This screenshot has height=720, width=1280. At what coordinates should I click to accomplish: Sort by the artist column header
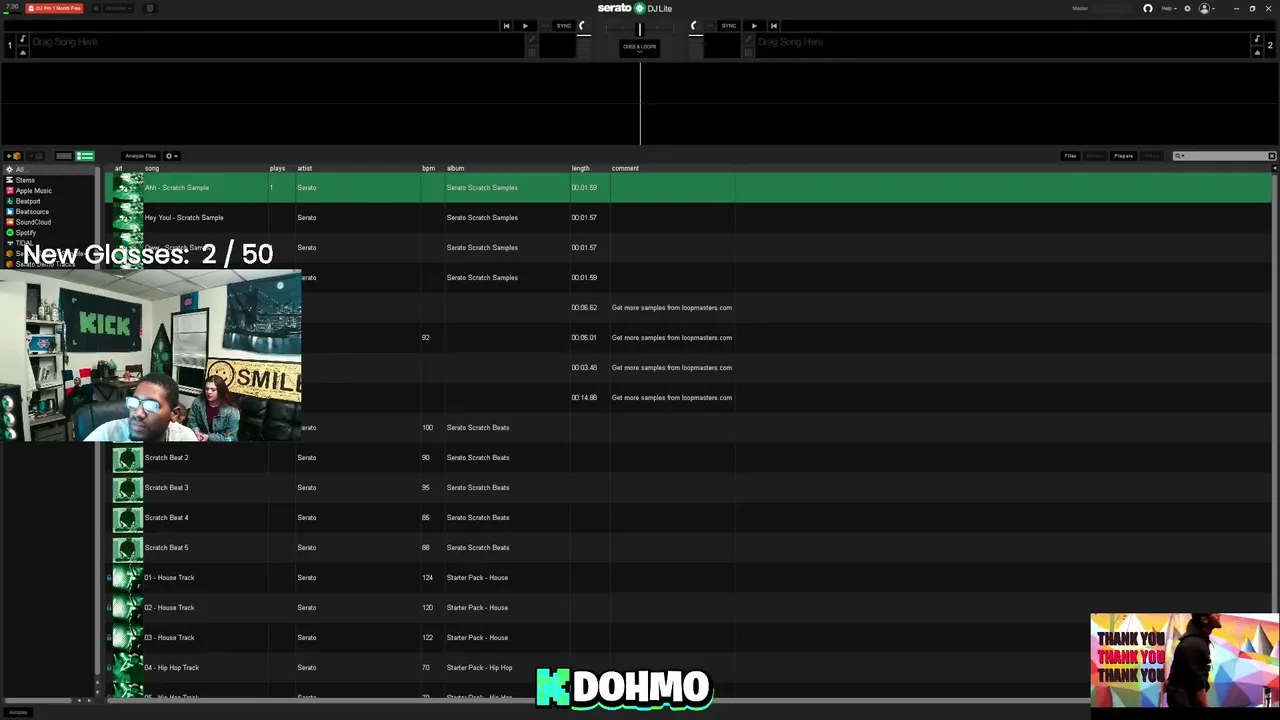(305, 168)
